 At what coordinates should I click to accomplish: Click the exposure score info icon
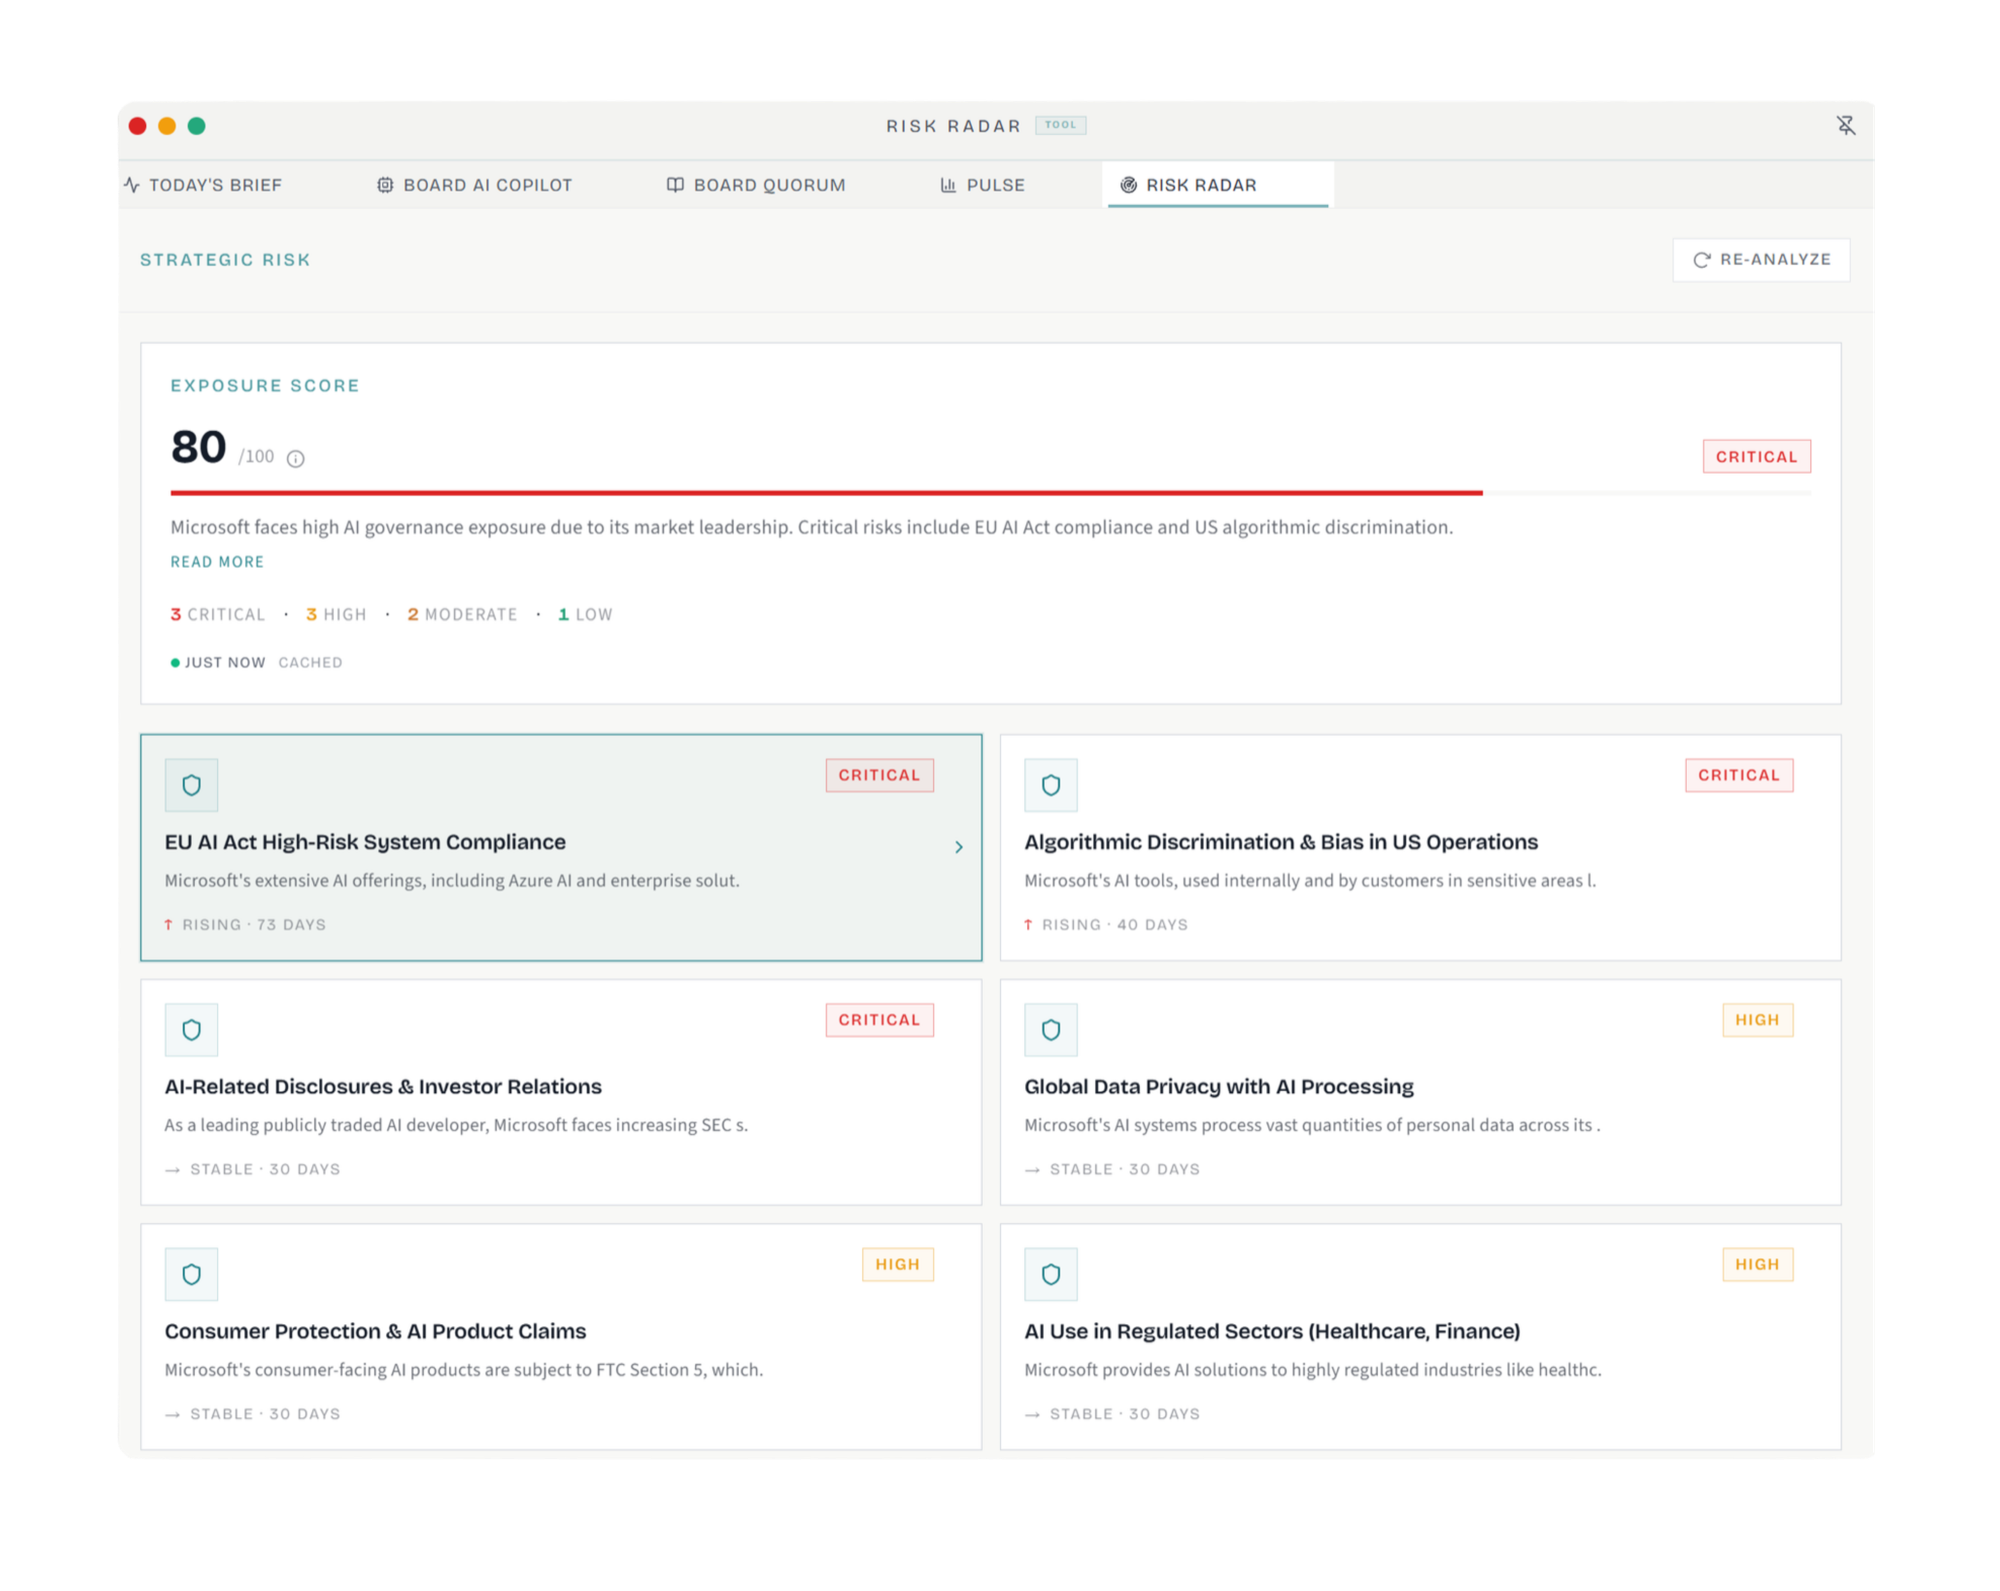pyautogui.click(x=296, y=458)
